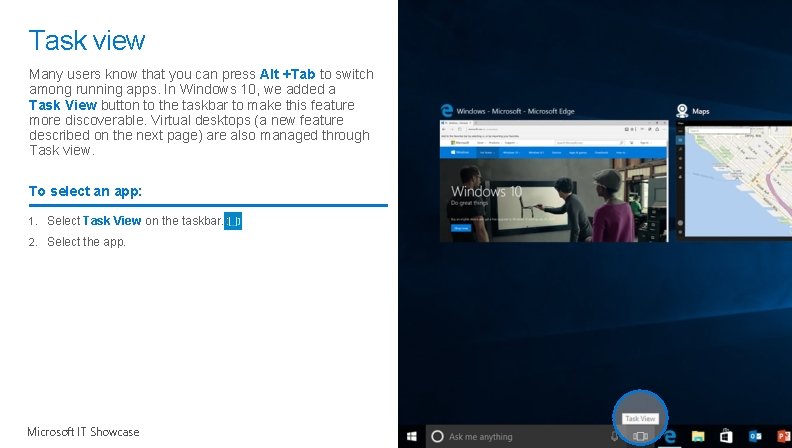Screen dimensions: 792x448
Task: Click 'Windows 10' headline in Edge thumbnail
Action: (486, 191)
